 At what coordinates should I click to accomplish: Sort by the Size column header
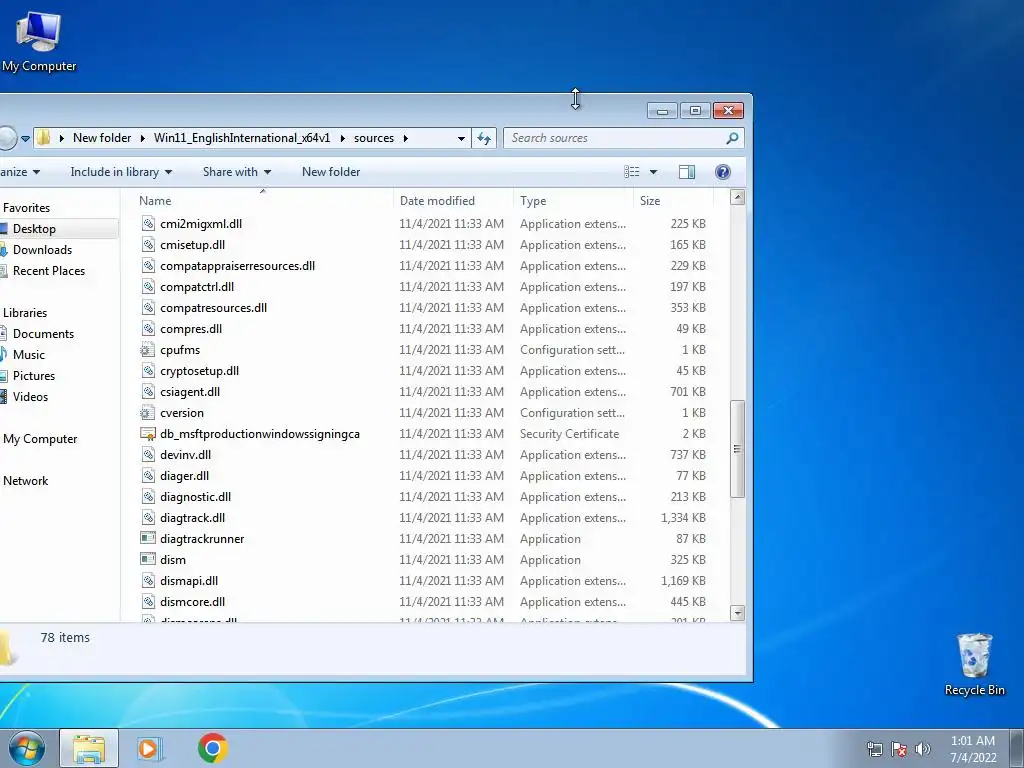point(673,200)
